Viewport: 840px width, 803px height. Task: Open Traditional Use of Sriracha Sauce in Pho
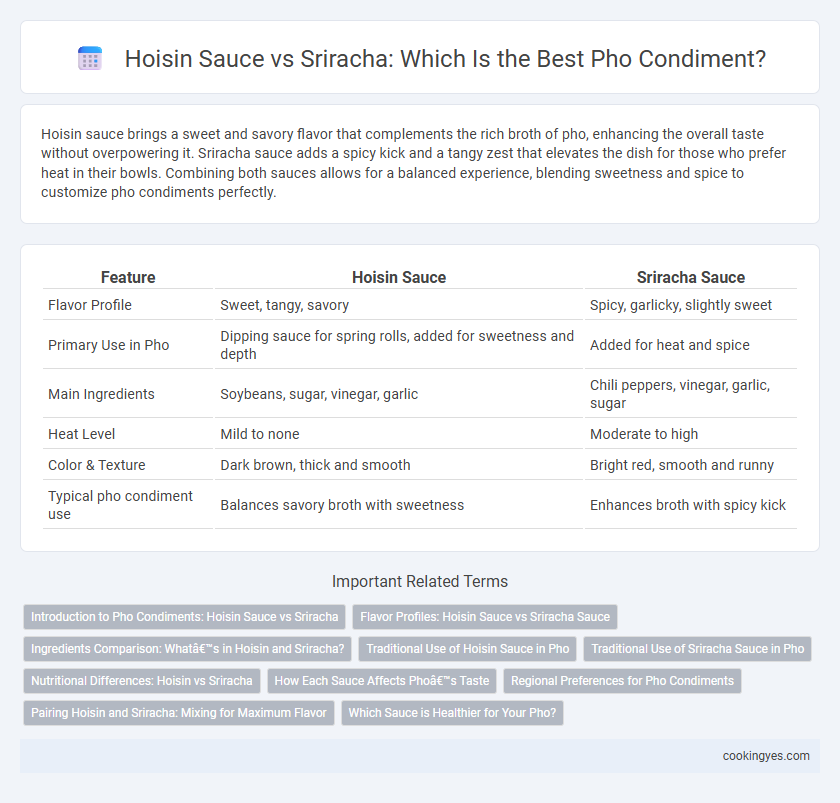click(698, 649)
